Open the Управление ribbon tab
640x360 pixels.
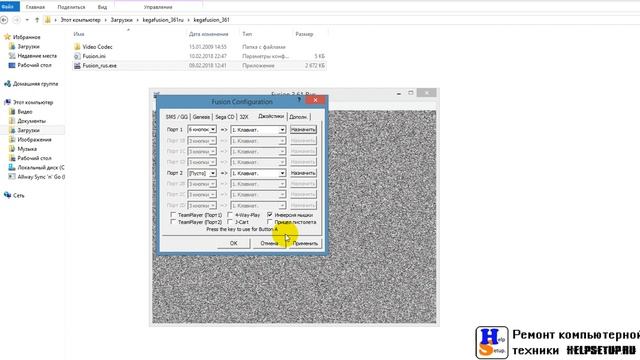[158, 7]
